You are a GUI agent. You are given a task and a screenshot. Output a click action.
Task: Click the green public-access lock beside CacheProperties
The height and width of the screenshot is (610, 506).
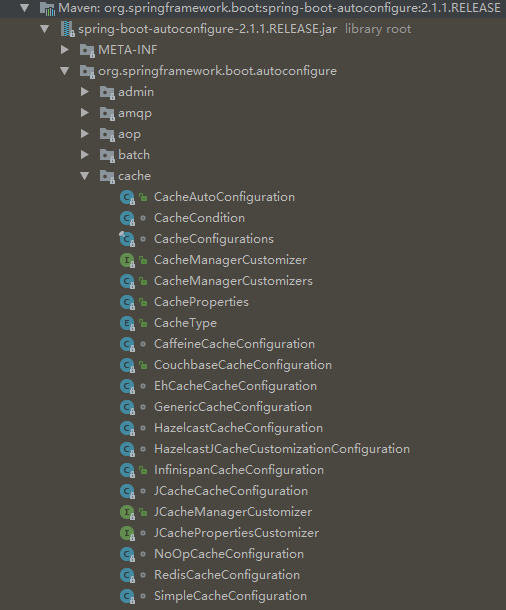143,302
